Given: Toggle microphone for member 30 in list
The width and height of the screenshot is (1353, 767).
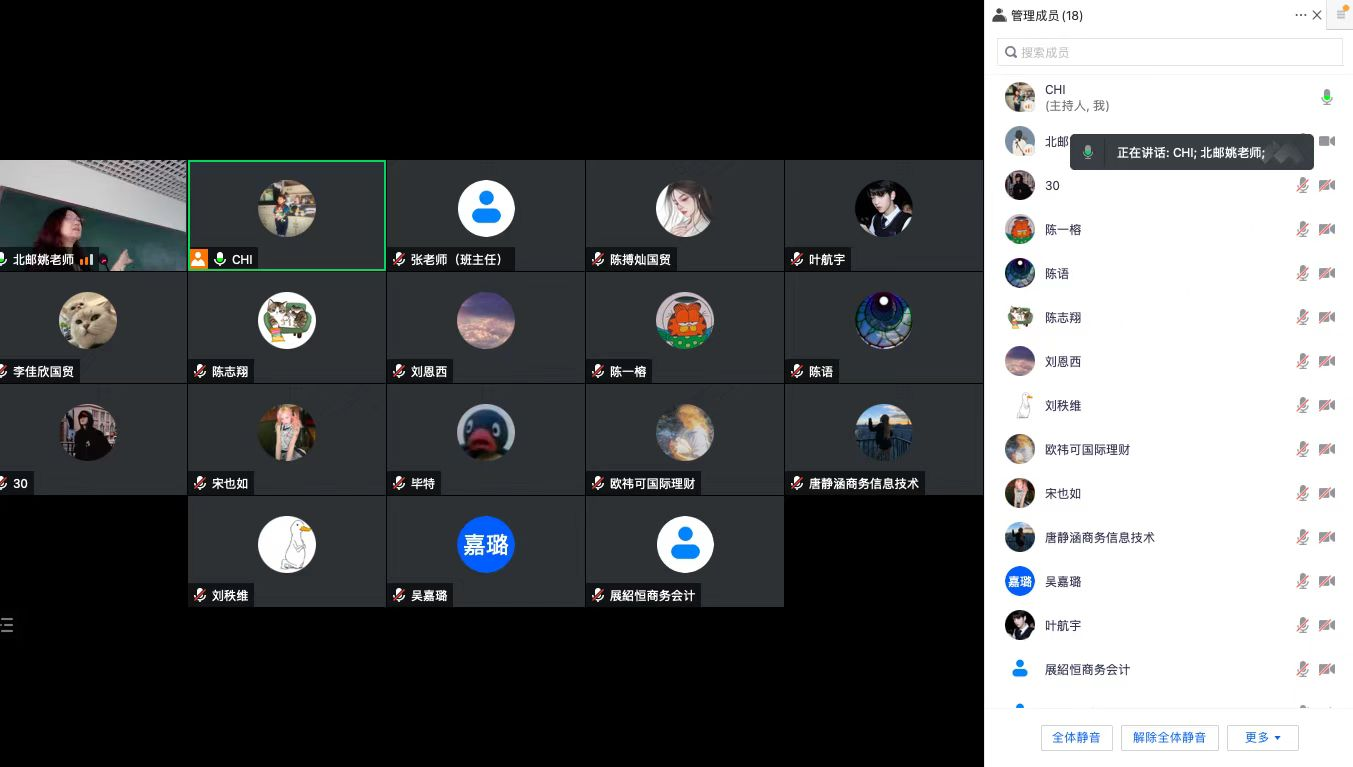Looking at the screenshot, I should click(1303, 185).
